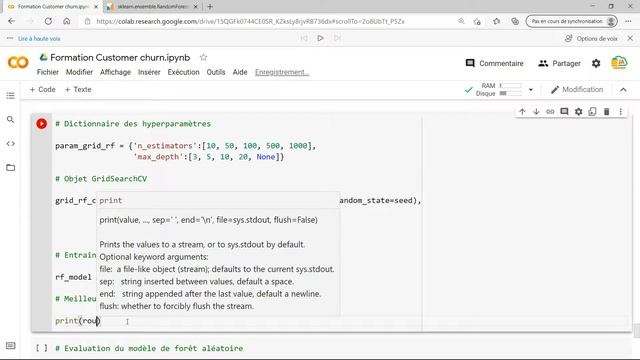Open the command palette icon at bottom left

coord(11,346)
